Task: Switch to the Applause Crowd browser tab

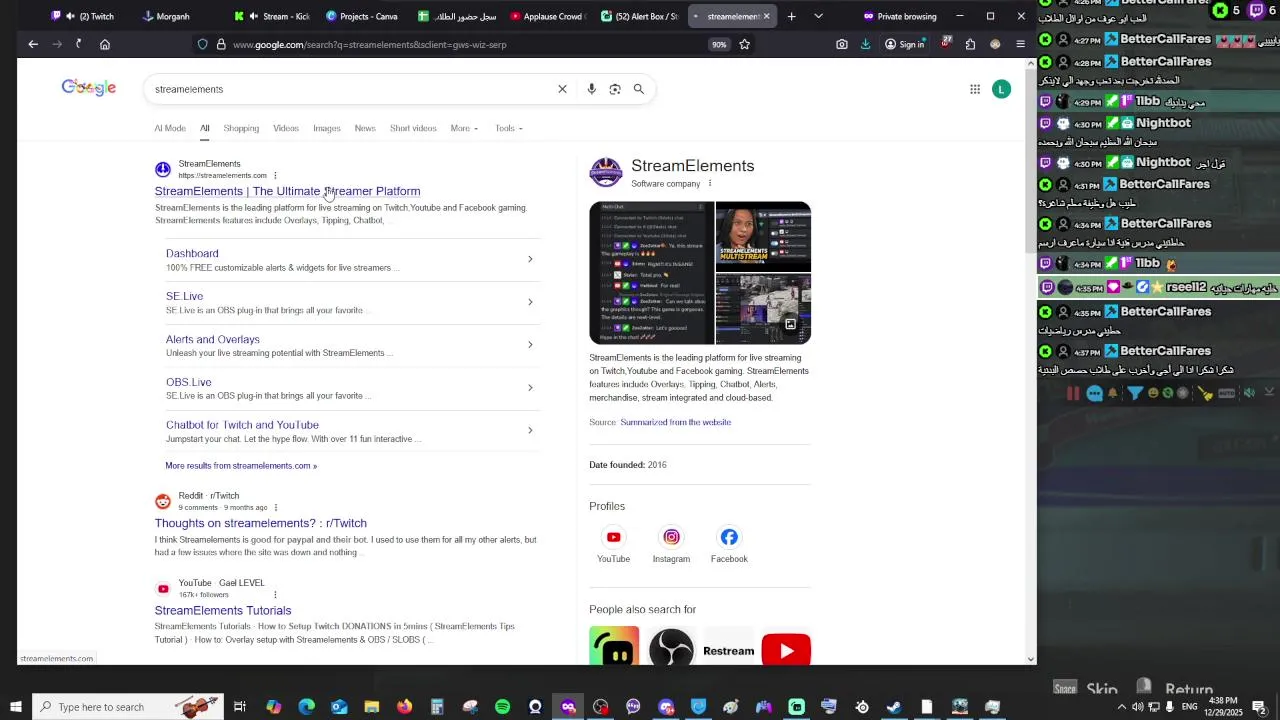Action: click(x=546, y=16)
